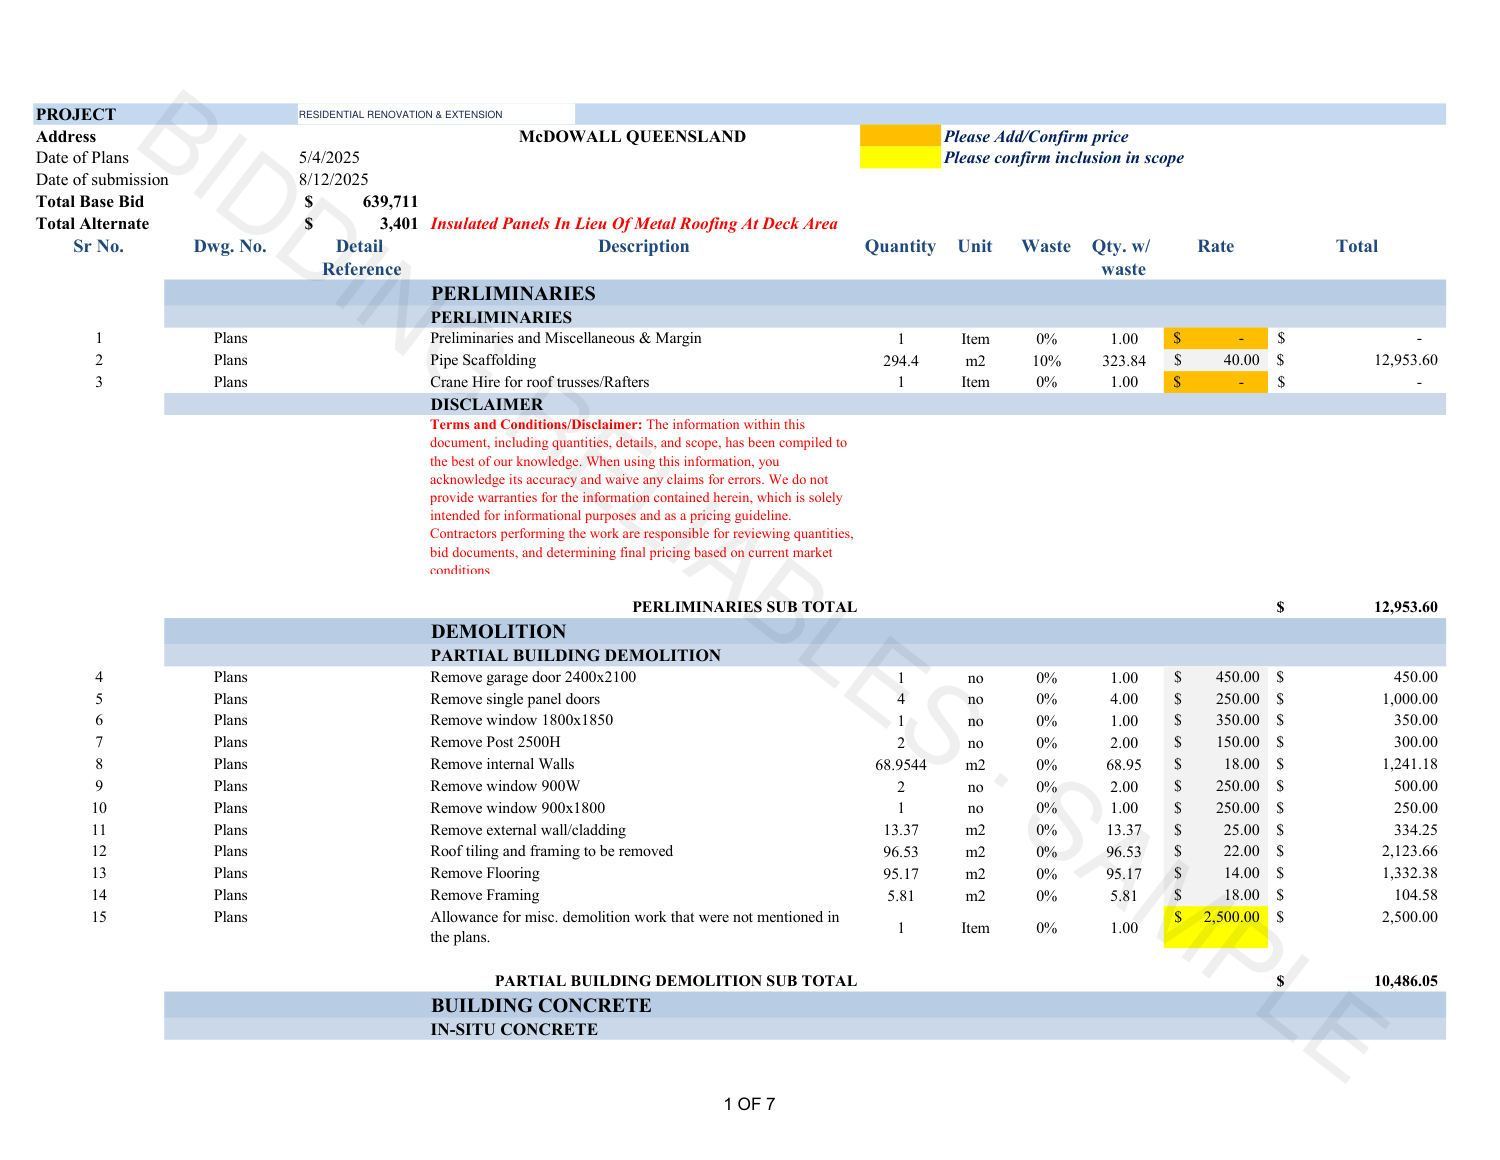The height and width of the screenshot is (1160, 1500).
Task: Select "Remove single panel doors" description
Action: point(515,699)
